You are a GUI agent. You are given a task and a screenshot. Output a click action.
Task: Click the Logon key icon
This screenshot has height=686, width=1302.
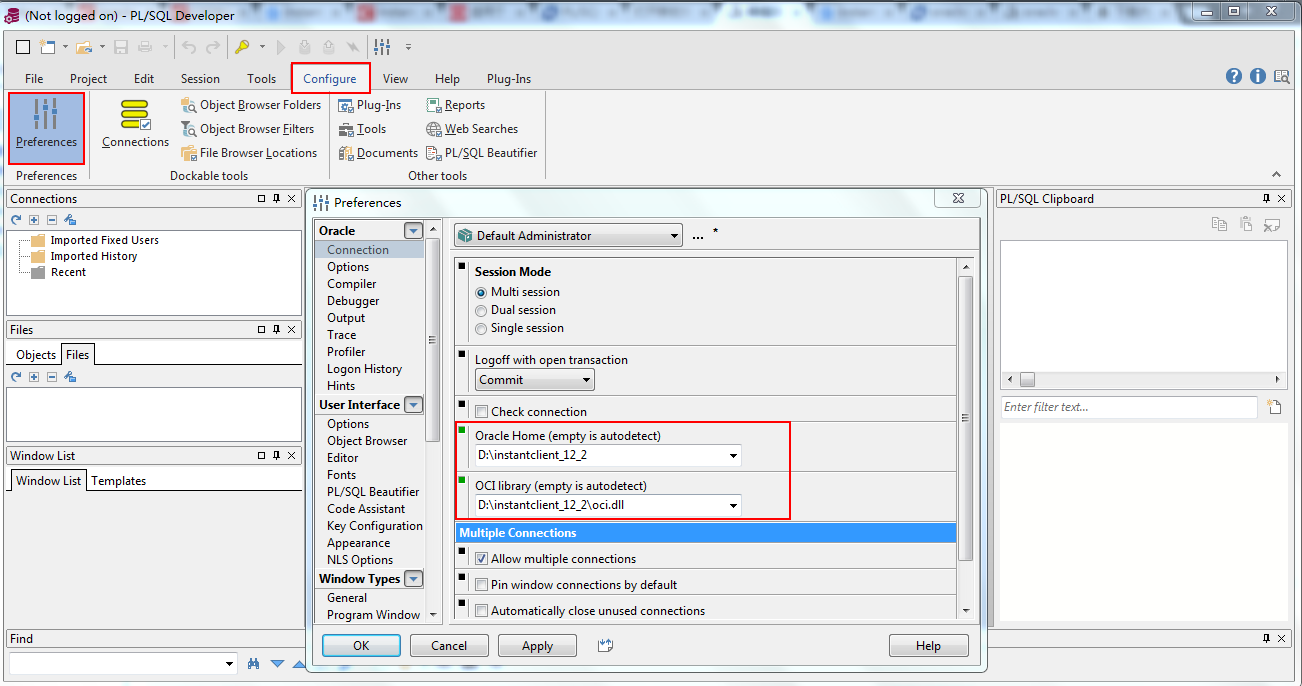point(242,47)
